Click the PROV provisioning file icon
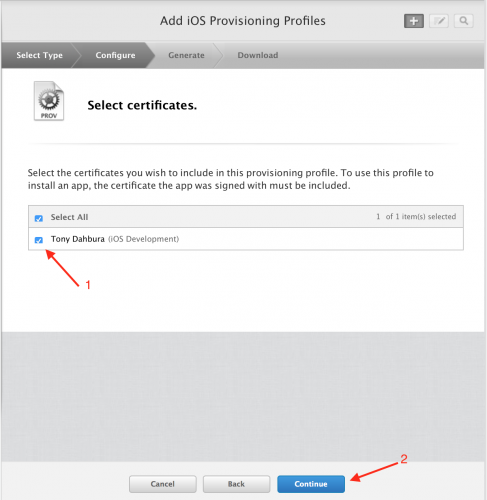This screenshot has width=487, height=500. (x=49, y=101)
